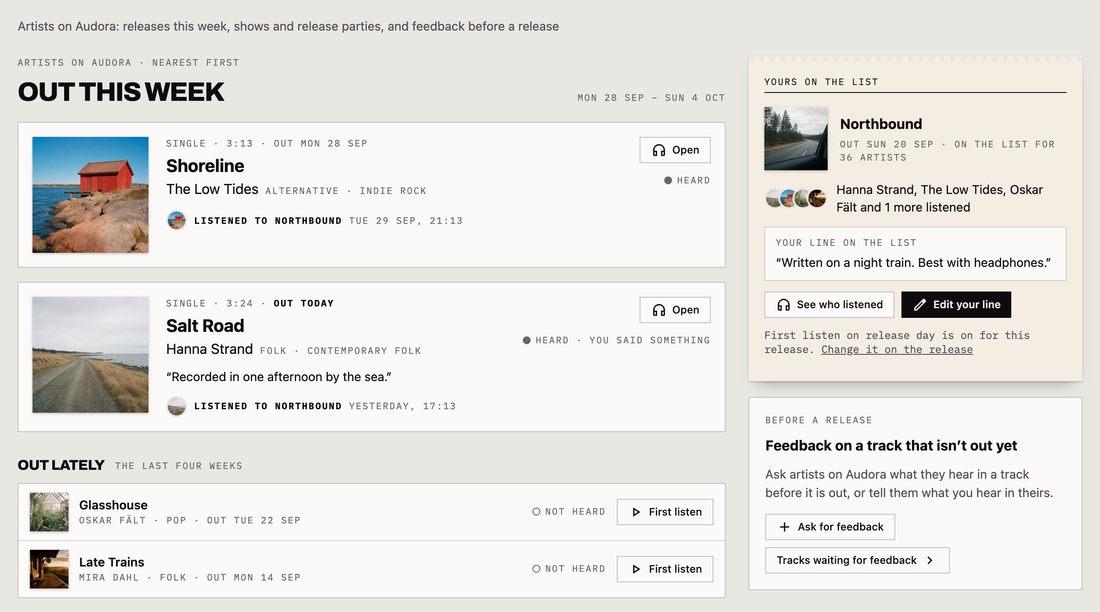Click Not Heard status for Glasshouse
This screenshot has height=612, width=1100.
[x=569, y=512]
